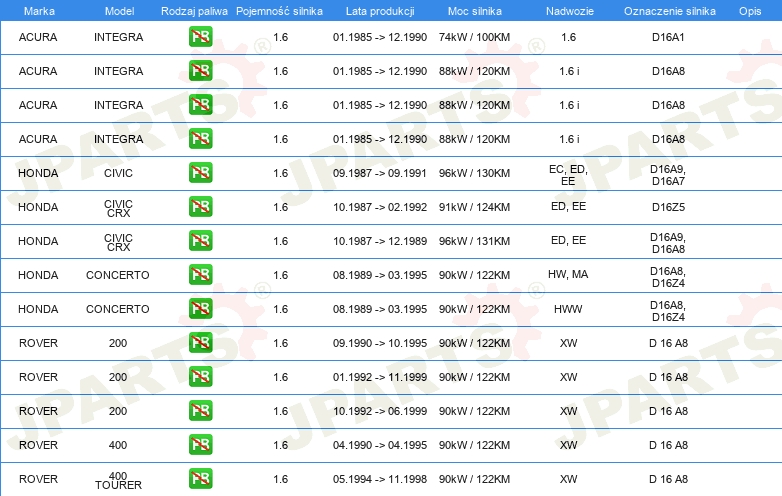The width and height of the screenshot is (782, 496).
Task: Click the 96kW / 131KM power cell
Action: click(x=474, y=241)
